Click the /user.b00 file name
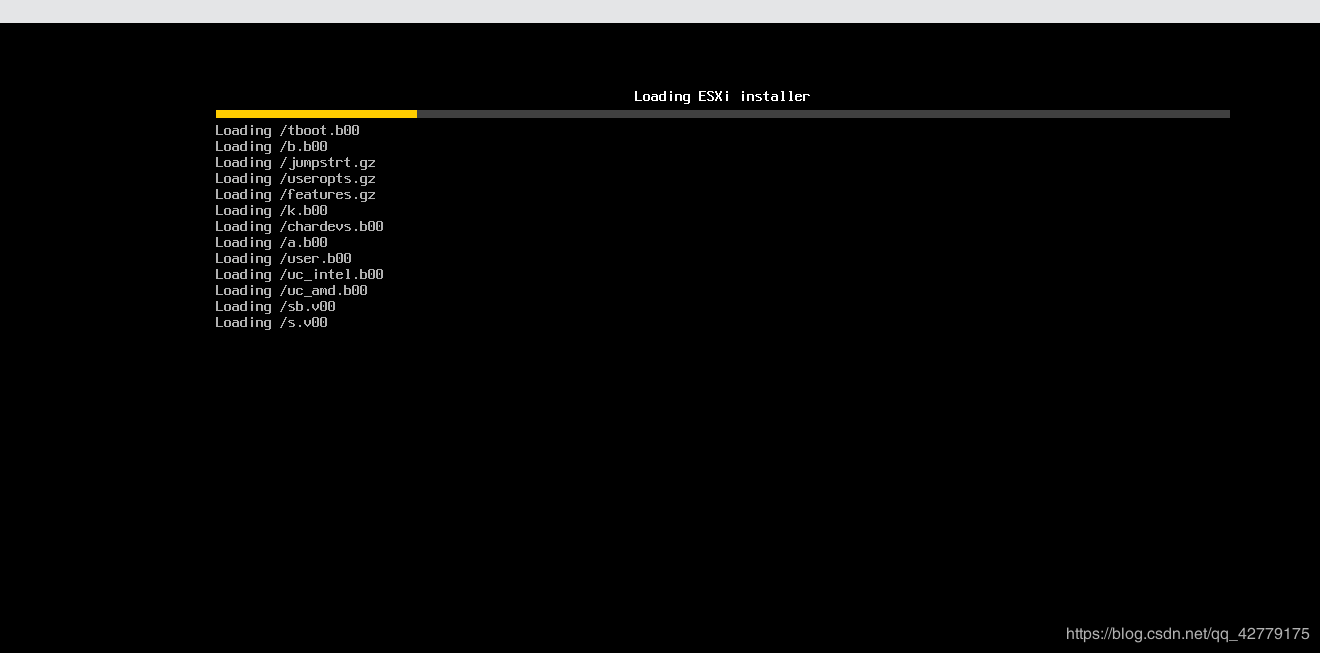This screenshot has width=1320, height=653. (315, 259)
